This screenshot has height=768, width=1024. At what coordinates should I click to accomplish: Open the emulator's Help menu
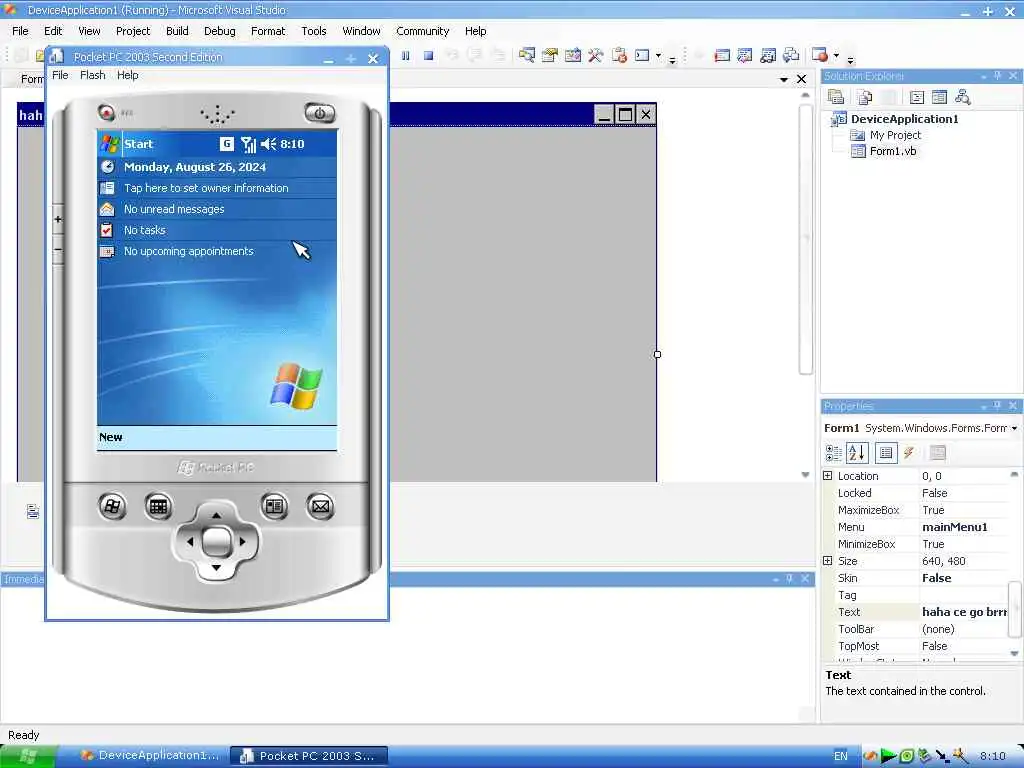click(x=127, y=75)
